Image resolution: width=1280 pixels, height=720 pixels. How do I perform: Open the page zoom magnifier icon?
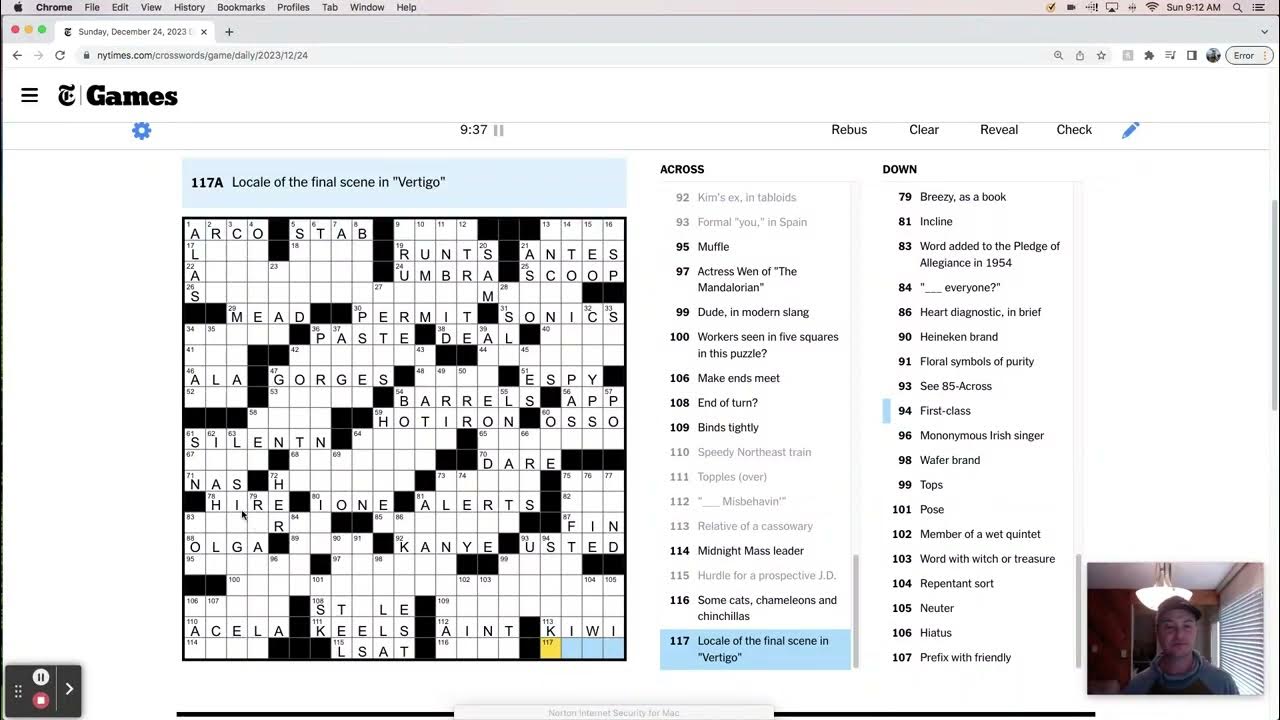point(1058,55)
